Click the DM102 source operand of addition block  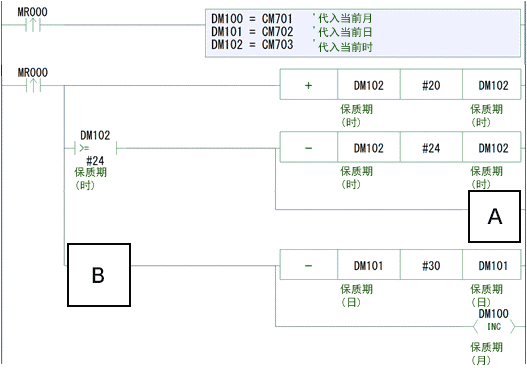tap(369, 85)
